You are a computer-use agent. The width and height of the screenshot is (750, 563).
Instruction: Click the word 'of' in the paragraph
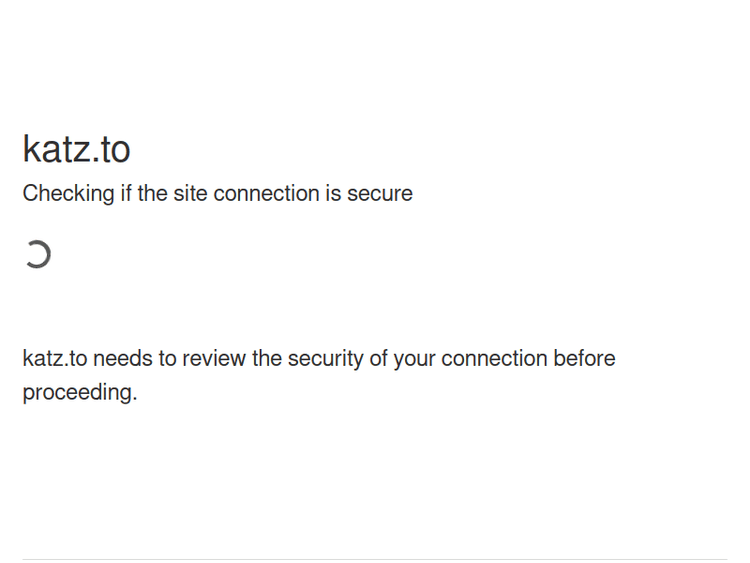[378, 359]
